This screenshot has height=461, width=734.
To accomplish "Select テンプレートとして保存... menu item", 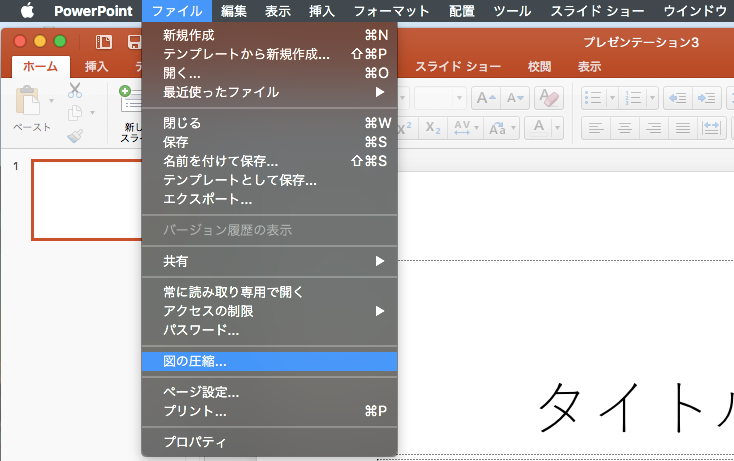I will tap(269, 180).
